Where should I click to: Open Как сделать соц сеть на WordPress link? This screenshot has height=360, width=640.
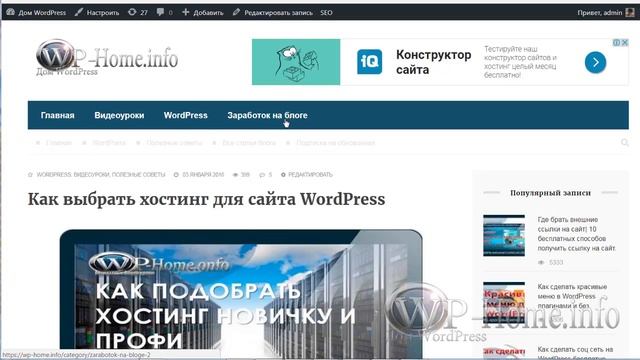(576, 353)
